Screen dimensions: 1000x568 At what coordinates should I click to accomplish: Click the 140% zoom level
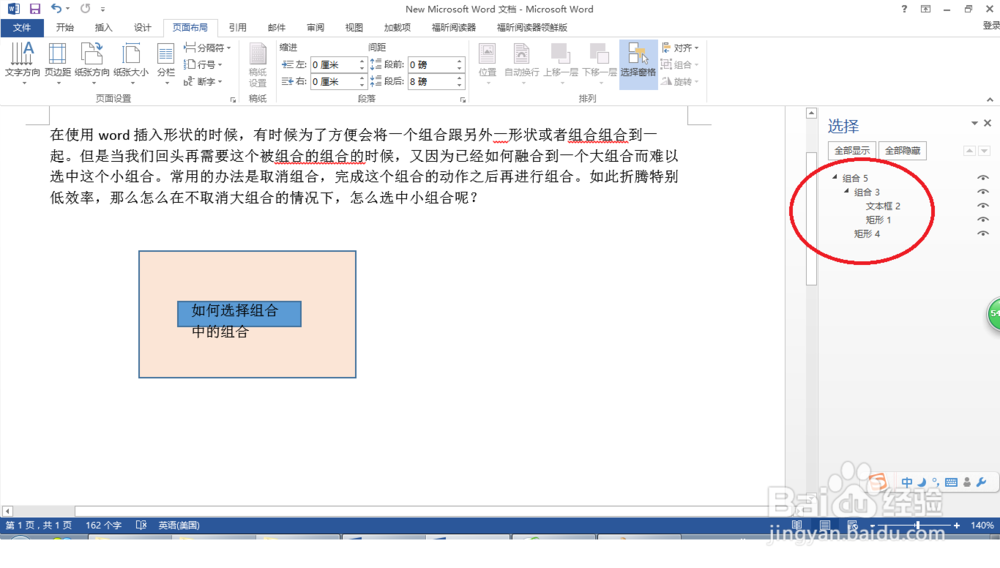(982, 525)
